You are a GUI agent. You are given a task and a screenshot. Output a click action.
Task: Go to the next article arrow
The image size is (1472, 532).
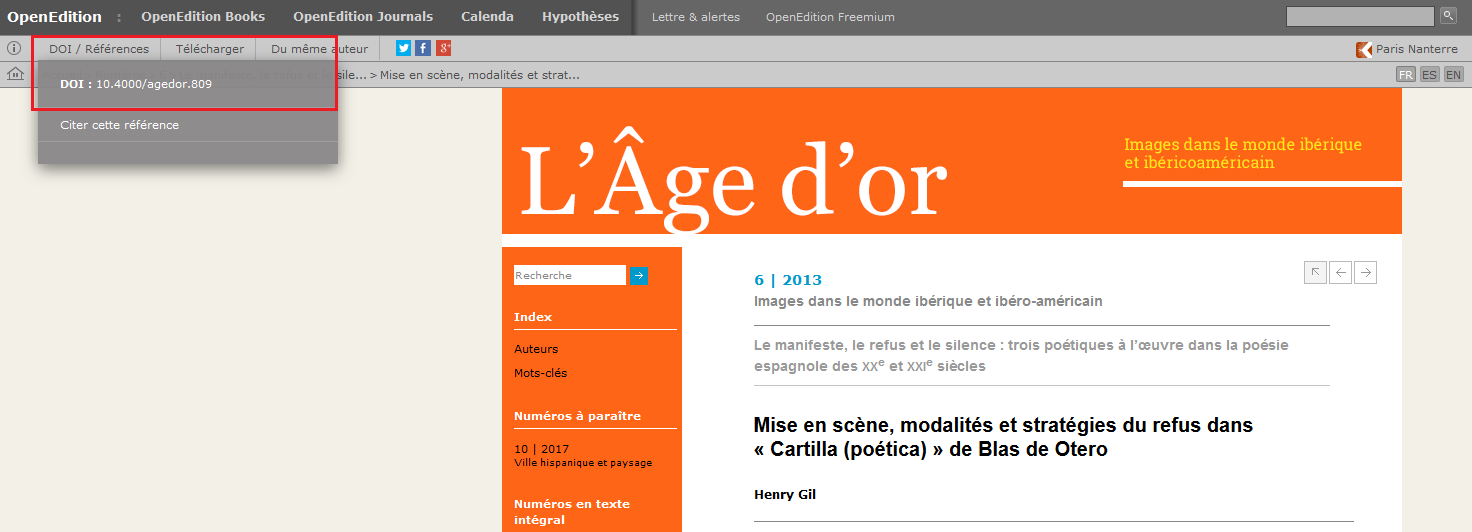coord(1365,272)
